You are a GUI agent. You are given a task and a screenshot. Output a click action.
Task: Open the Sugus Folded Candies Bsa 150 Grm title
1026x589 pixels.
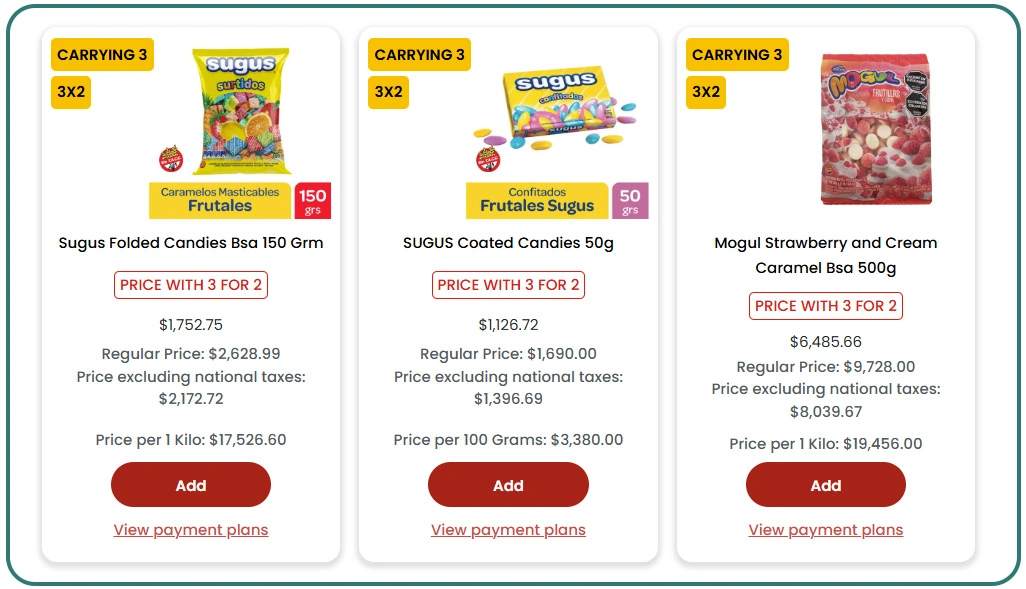coord(190,243)
